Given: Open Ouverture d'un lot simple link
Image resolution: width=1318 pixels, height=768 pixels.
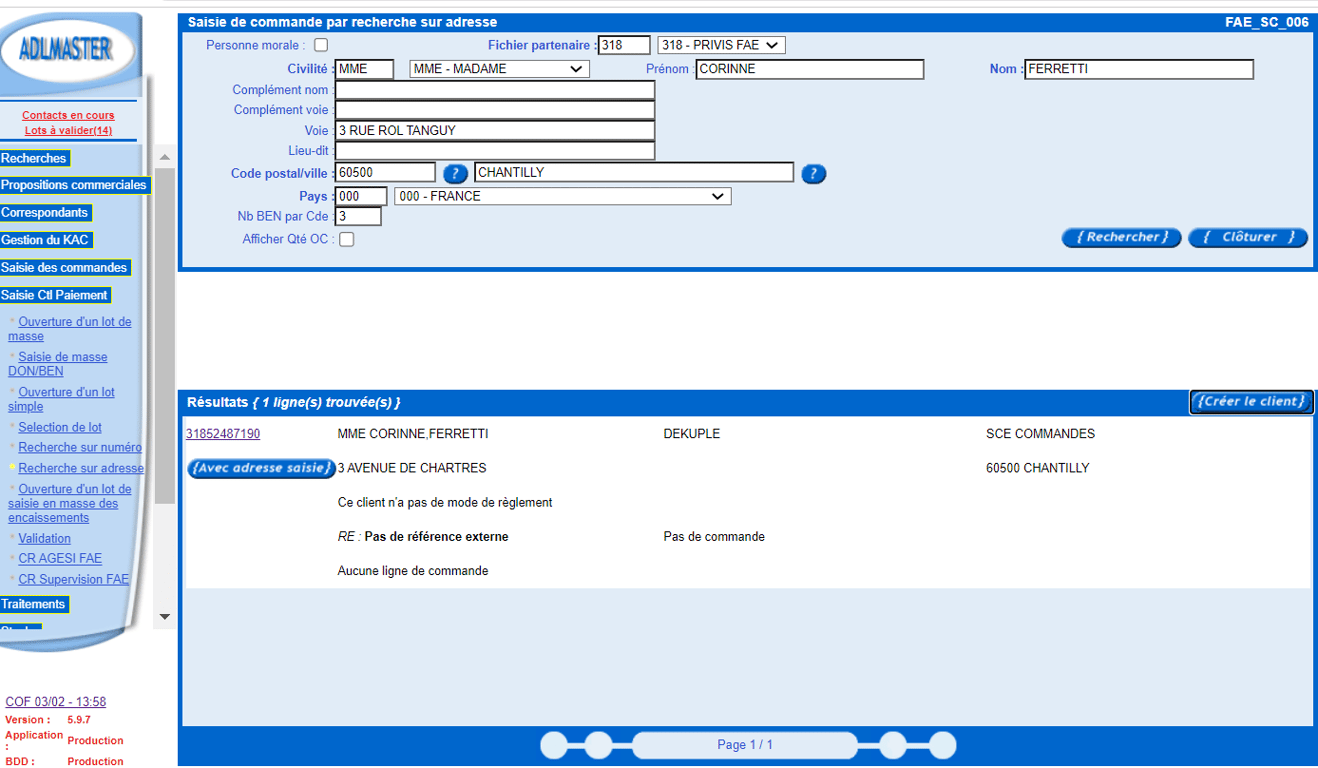Looking at the screenshot, I should [62, 399].
